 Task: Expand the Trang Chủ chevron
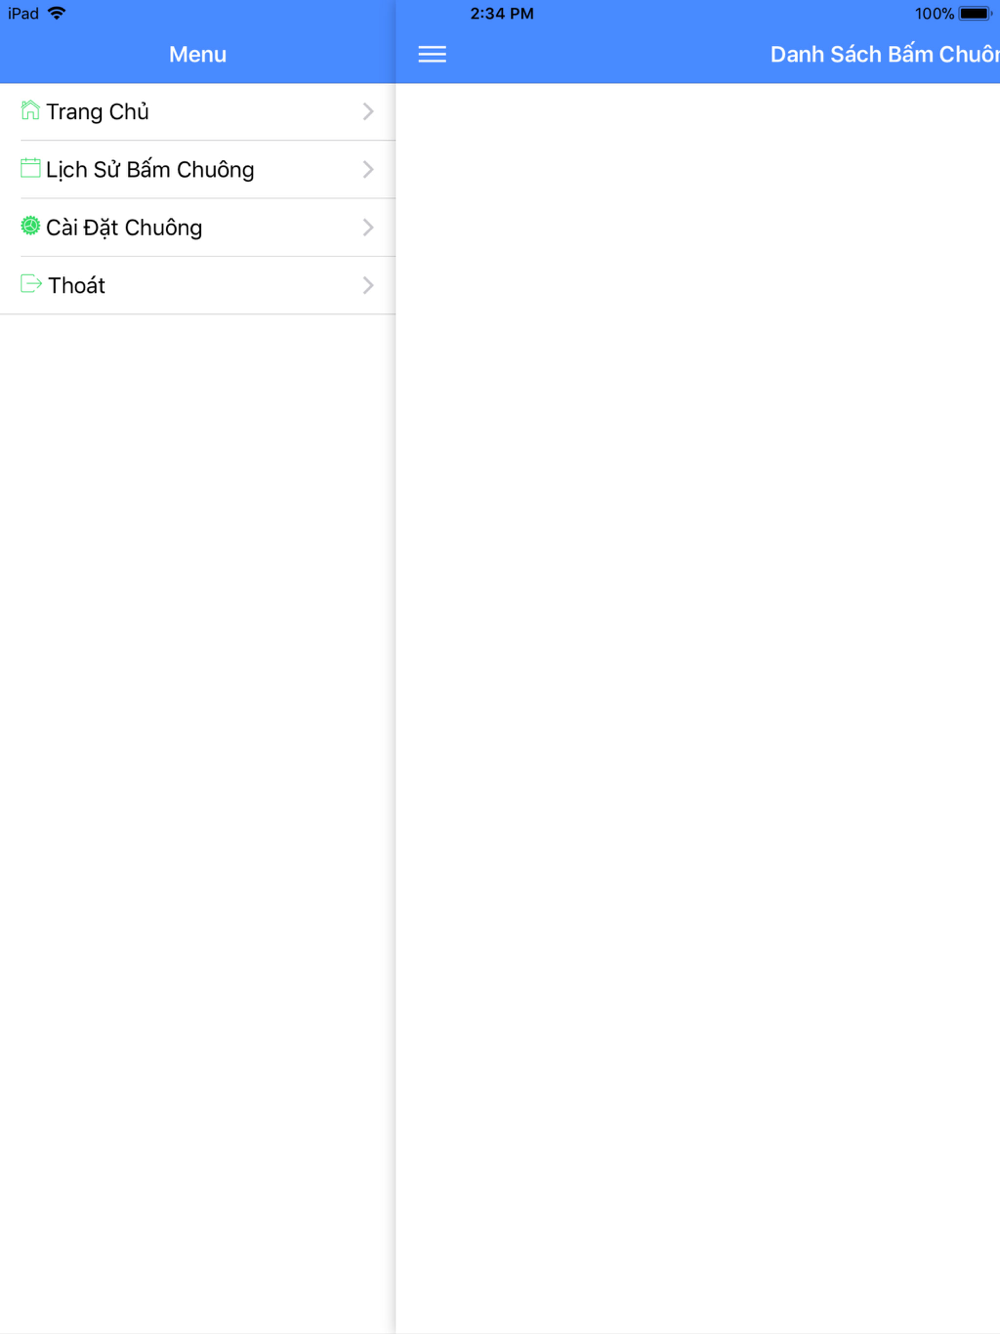click(x=368, y=111)
